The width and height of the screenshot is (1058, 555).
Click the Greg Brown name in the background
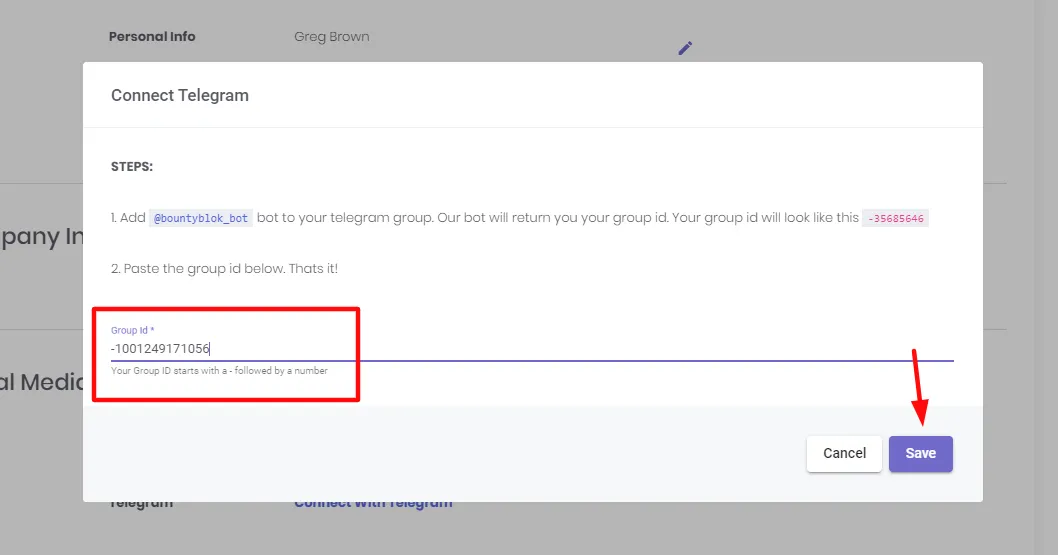click(x=331, y=37)
